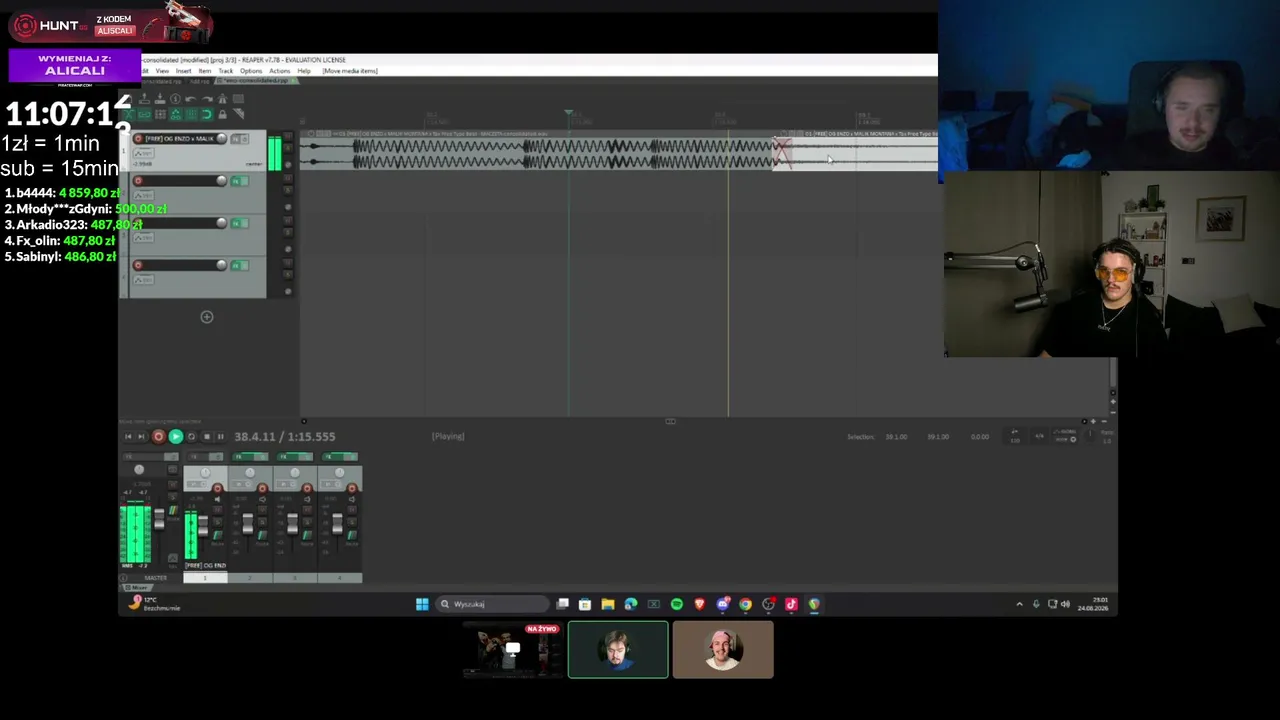Open Spotify from the taskbar

(677, 604)
